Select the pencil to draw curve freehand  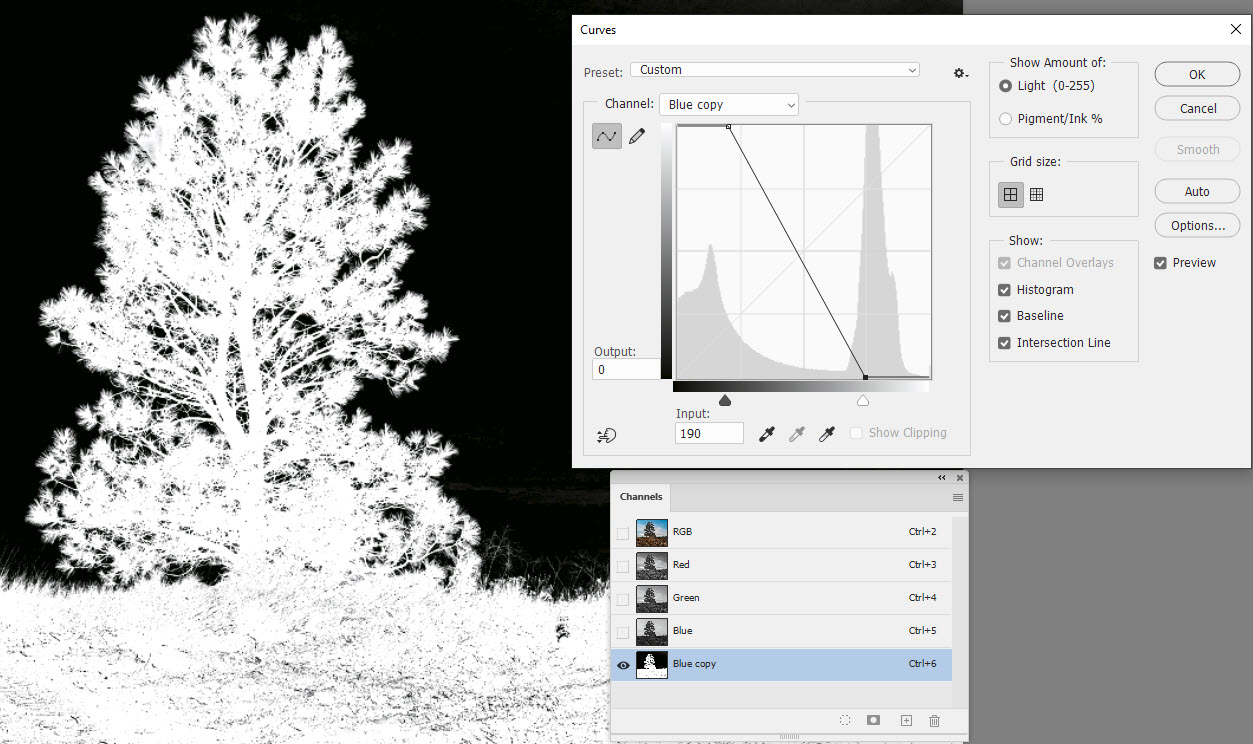pyautogui.click(x=637, y=136)
